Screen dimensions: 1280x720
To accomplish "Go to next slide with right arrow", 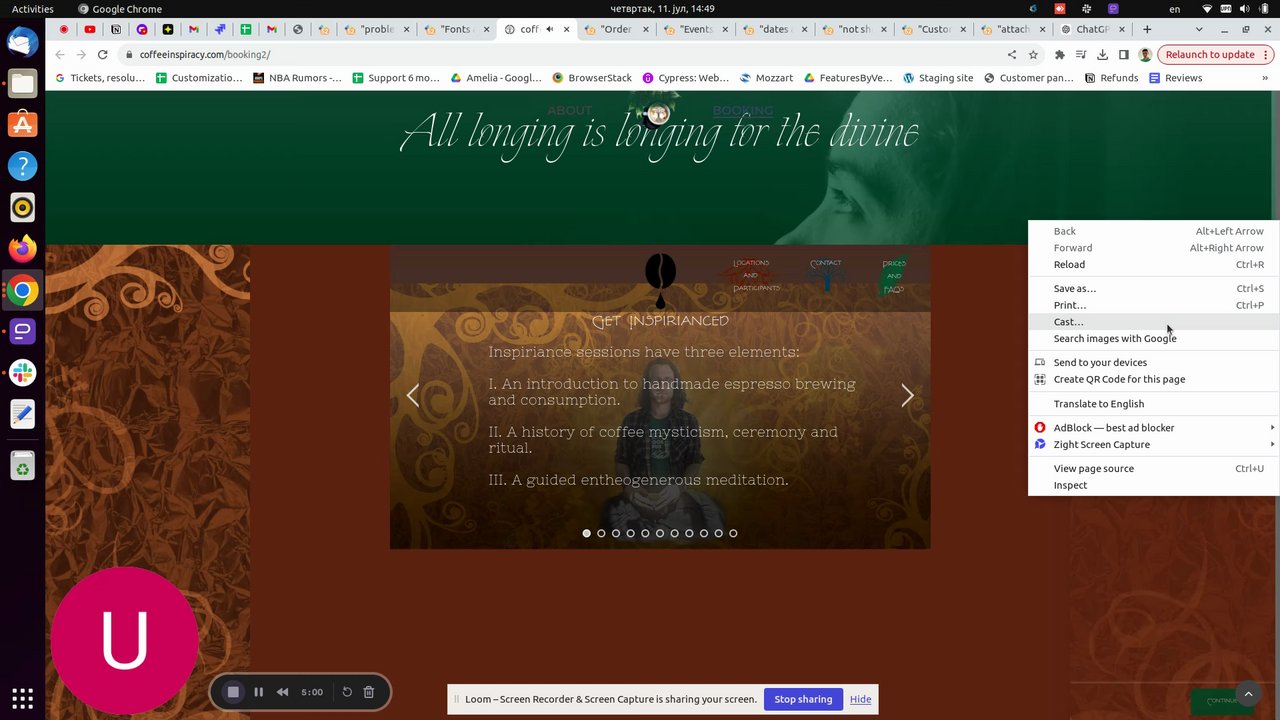I will [907, 396].
